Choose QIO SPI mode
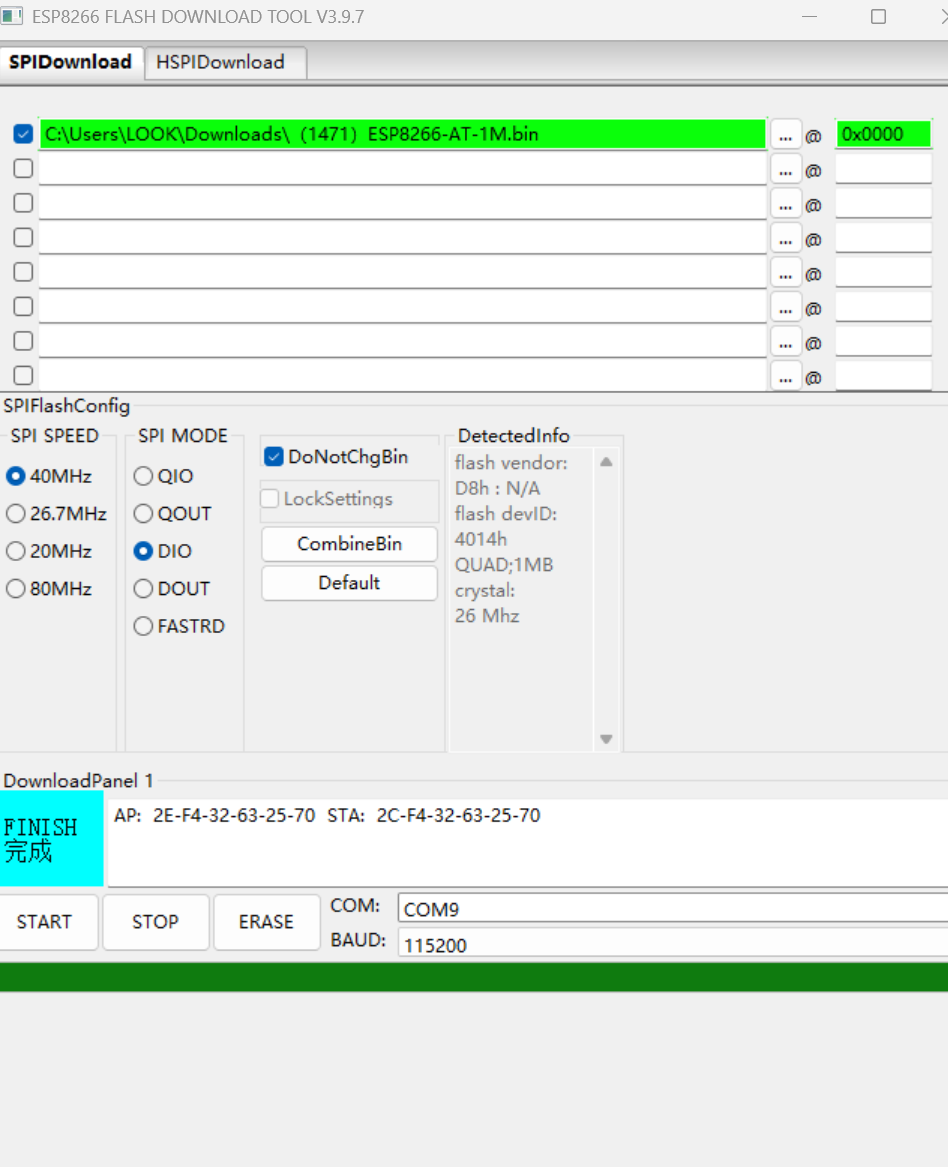The height and width of the screenshot is (1167, 948). (164, 476)
